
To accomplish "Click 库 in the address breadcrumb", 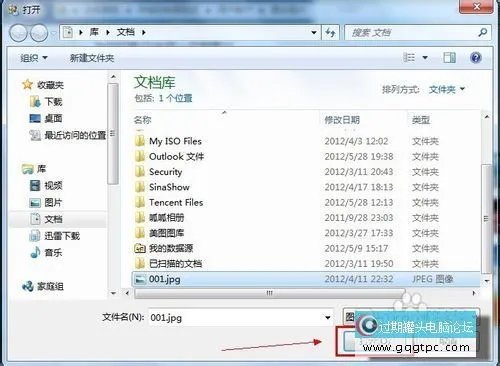I will (94, 32).
